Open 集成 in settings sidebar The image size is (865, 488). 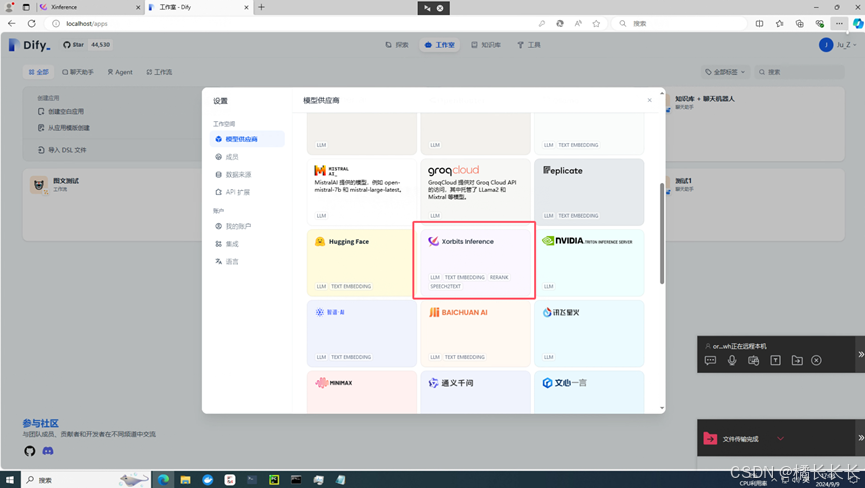[x=247, y=244]
